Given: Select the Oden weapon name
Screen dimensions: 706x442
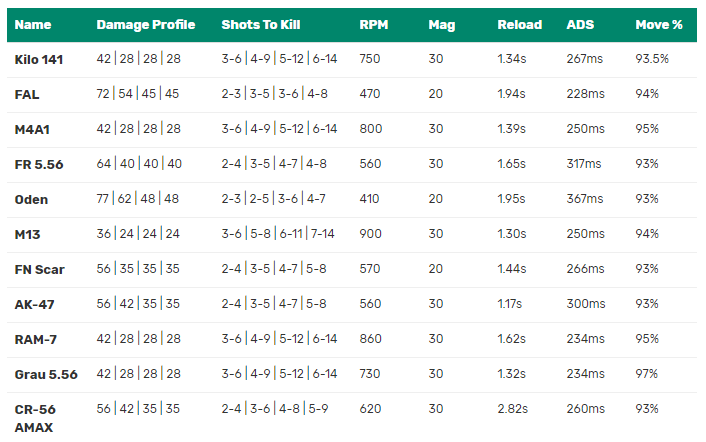Looking at the screenshot, I should pos(31,199).
